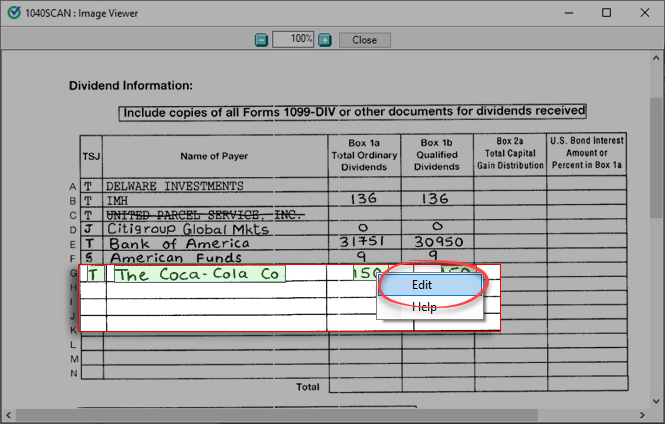Viewport: 665px width, 424px height.
Task: Click 136 in Box 1b column
Action: [x=435, y=198]
